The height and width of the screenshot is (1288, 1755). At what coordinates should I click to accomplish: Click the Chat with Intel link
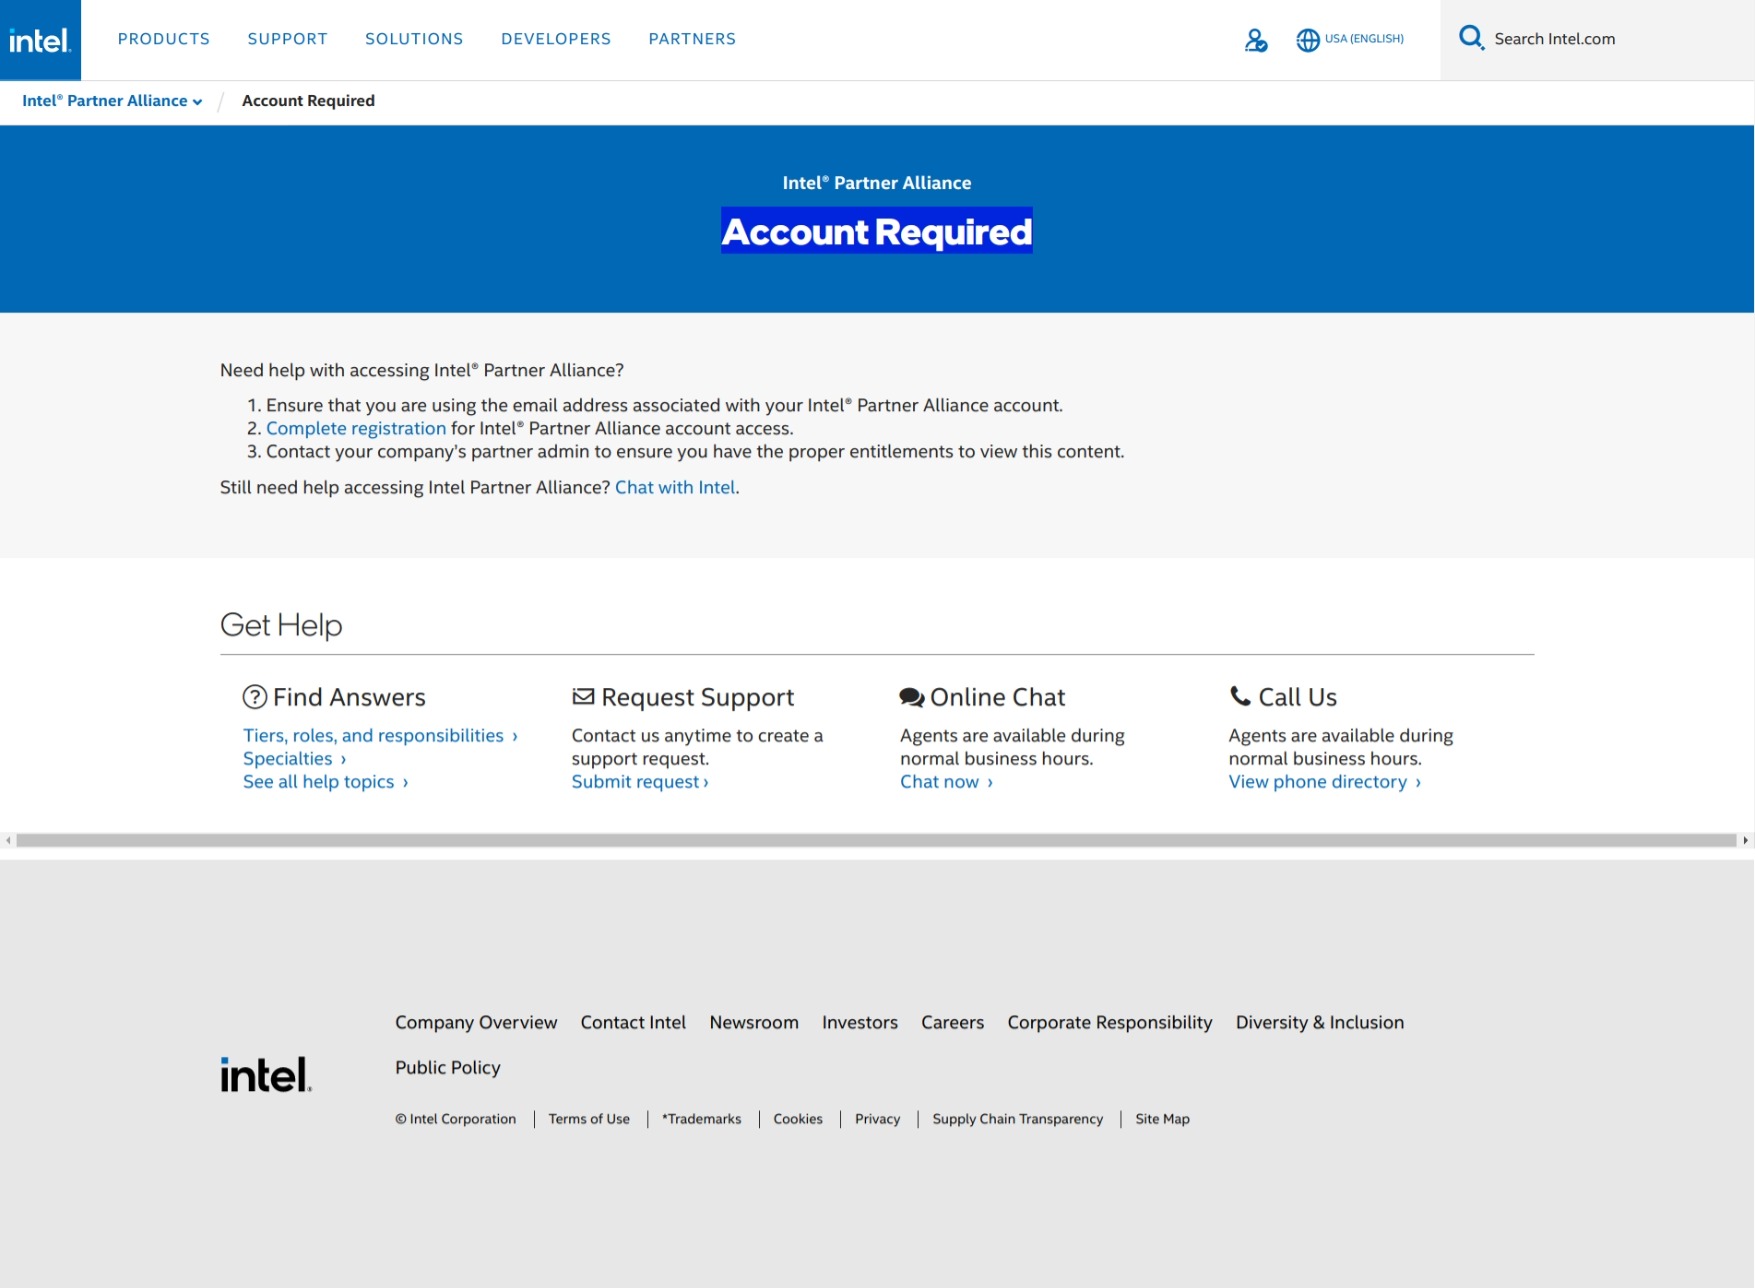click(x=675, y=487)
